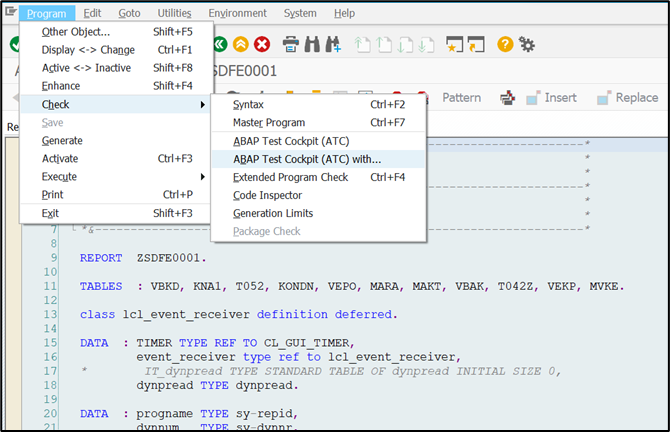Click the REPORT ZSDFE0001 code line
This screenshot has height=432, width=670.
coord(132,259)
